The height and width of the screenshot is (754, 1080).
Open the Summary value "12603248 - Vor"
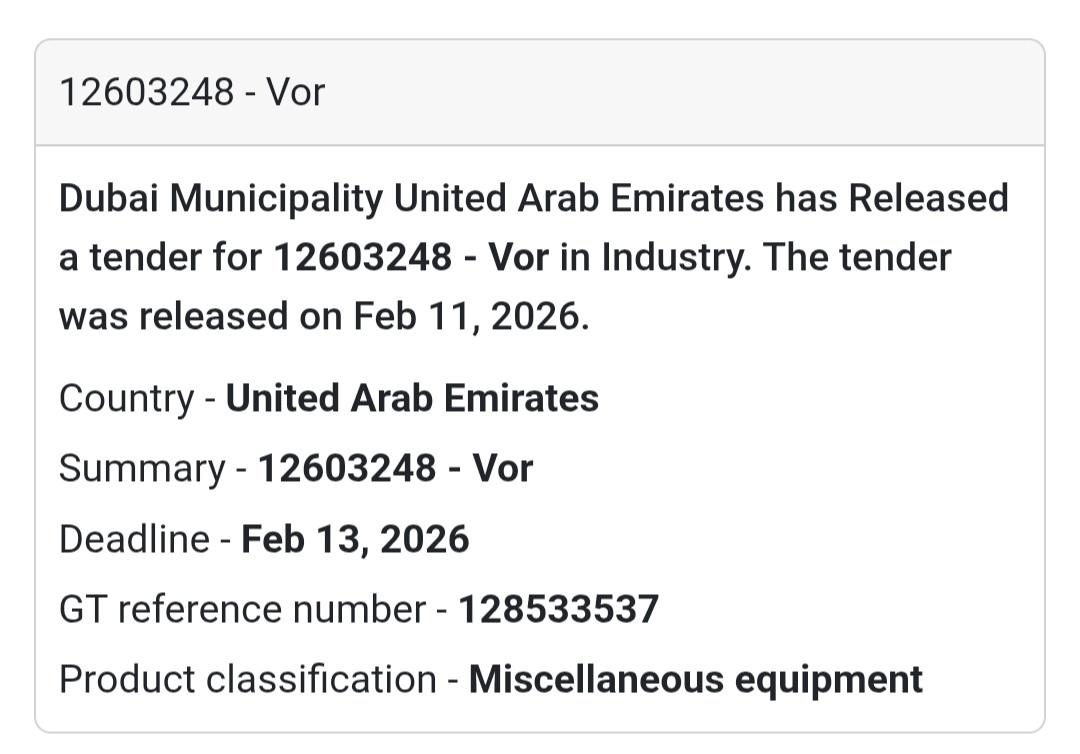point(396,468)
